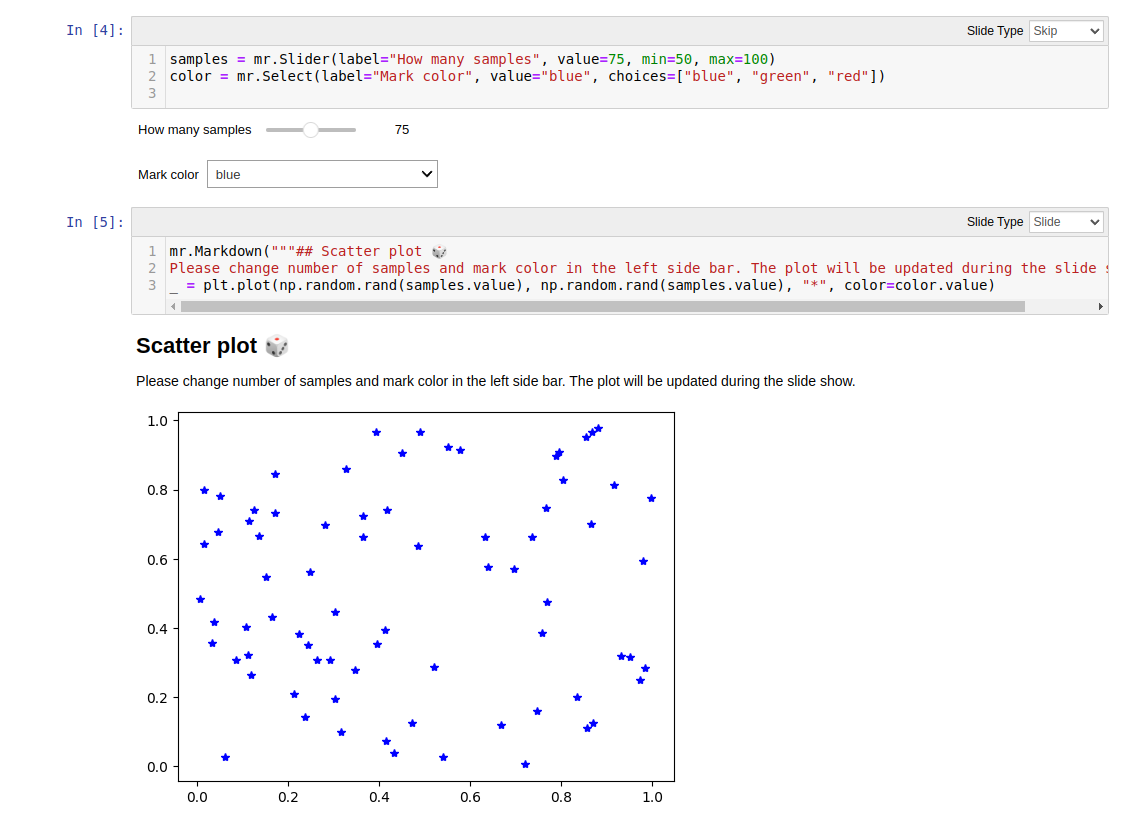This screenshot has width=1122, height=819.
Task: Click the slider value 75 text
Action: point(402,129)
